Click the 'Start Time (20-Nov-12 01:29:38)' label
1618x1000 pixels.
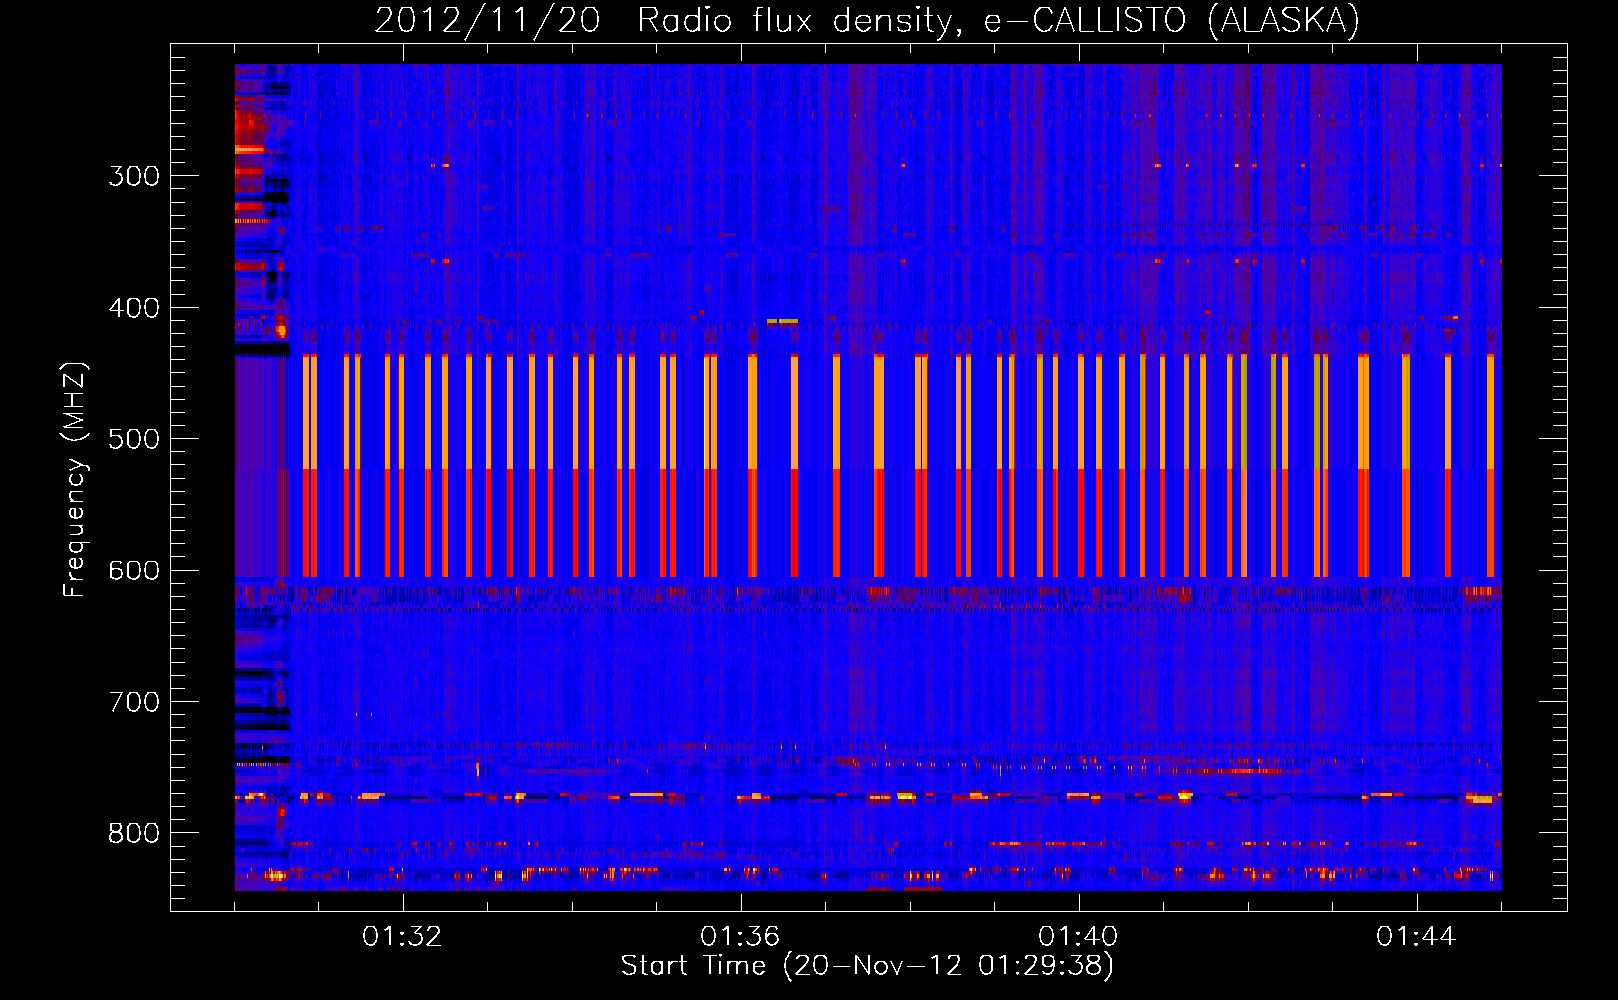pyautogui.click(x=867, y=966)
